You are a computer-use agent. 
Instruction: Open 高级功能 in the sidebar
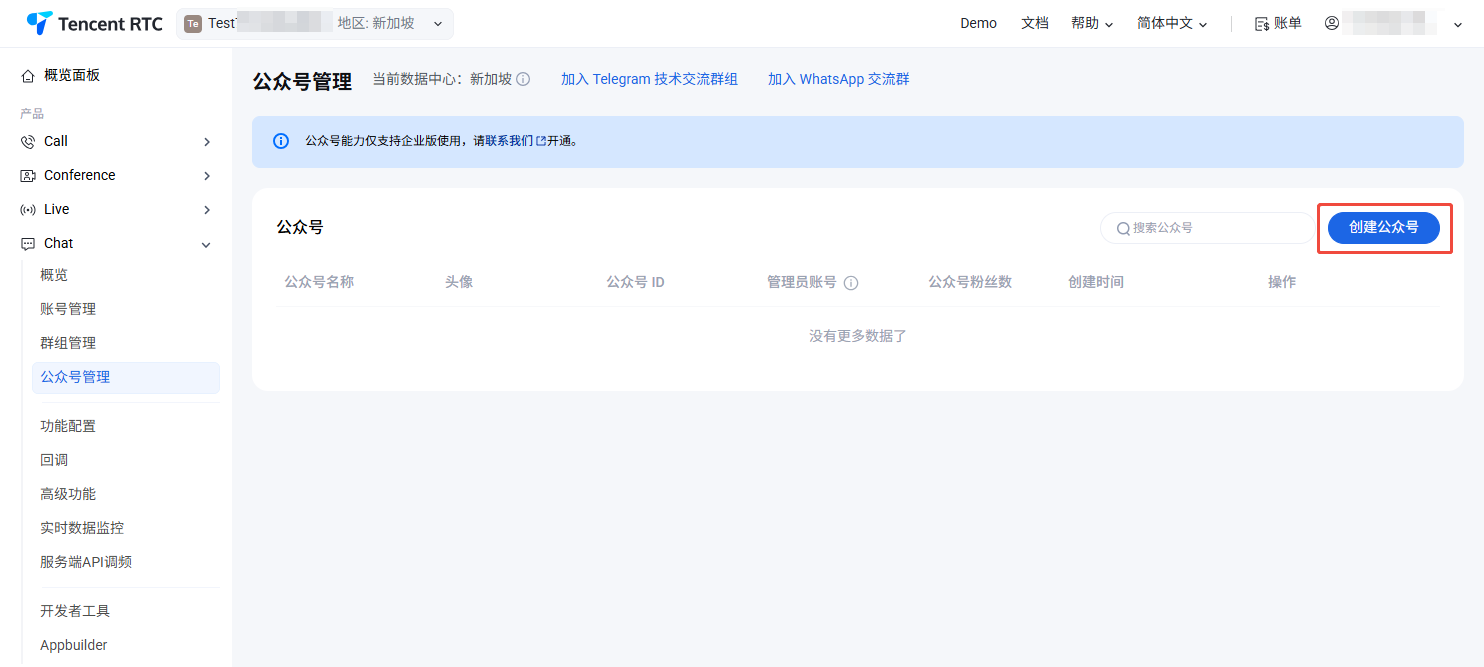(x=68, y=494)
